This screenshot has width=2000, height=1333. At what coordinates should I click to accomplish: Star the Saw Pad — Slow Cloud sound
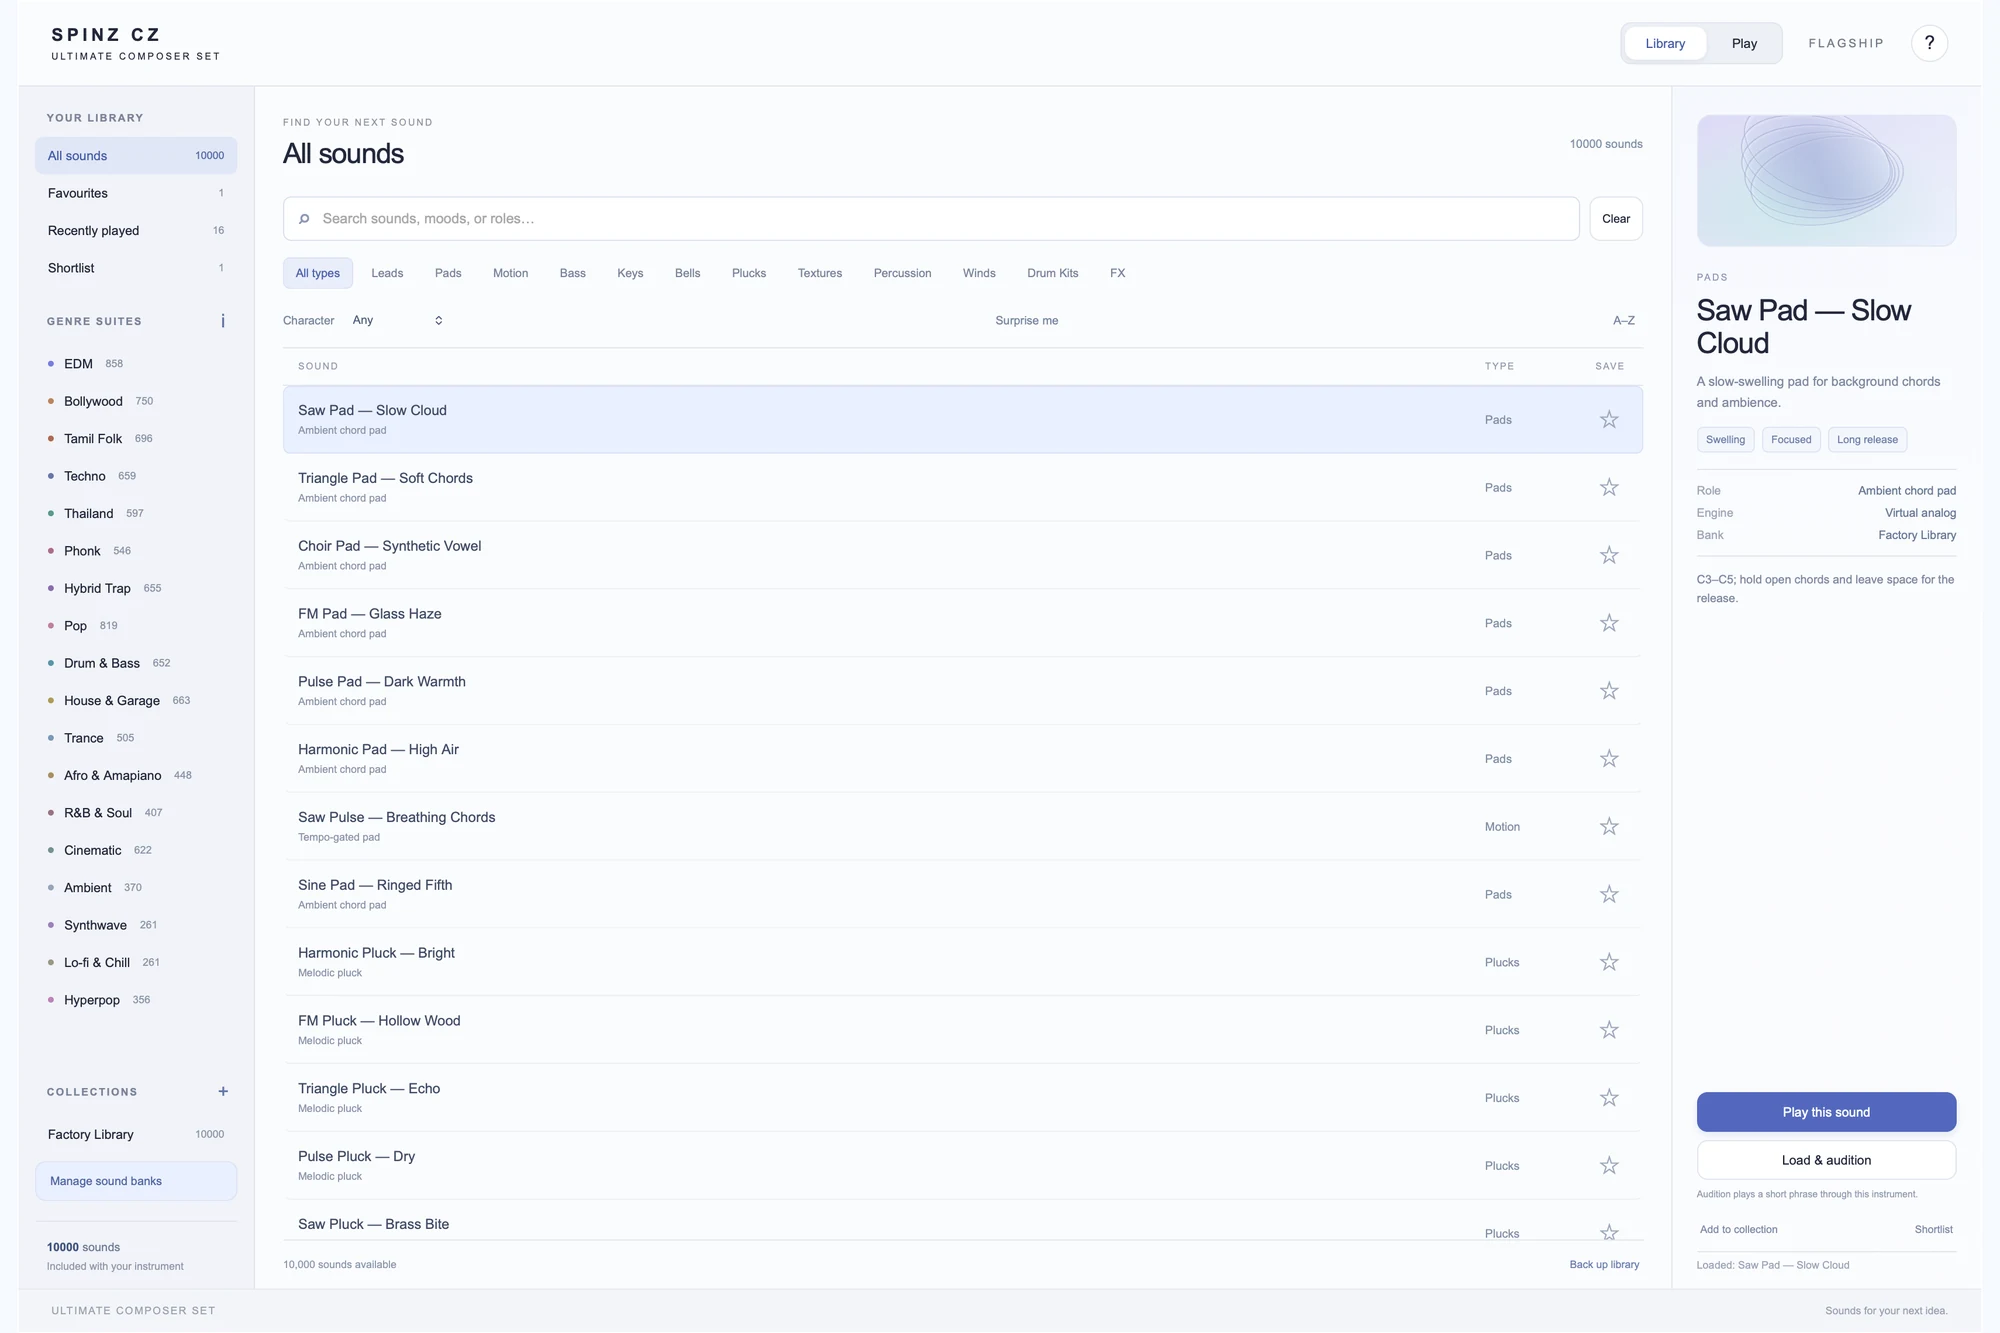pyautogui.click(x=1608, y=420)
